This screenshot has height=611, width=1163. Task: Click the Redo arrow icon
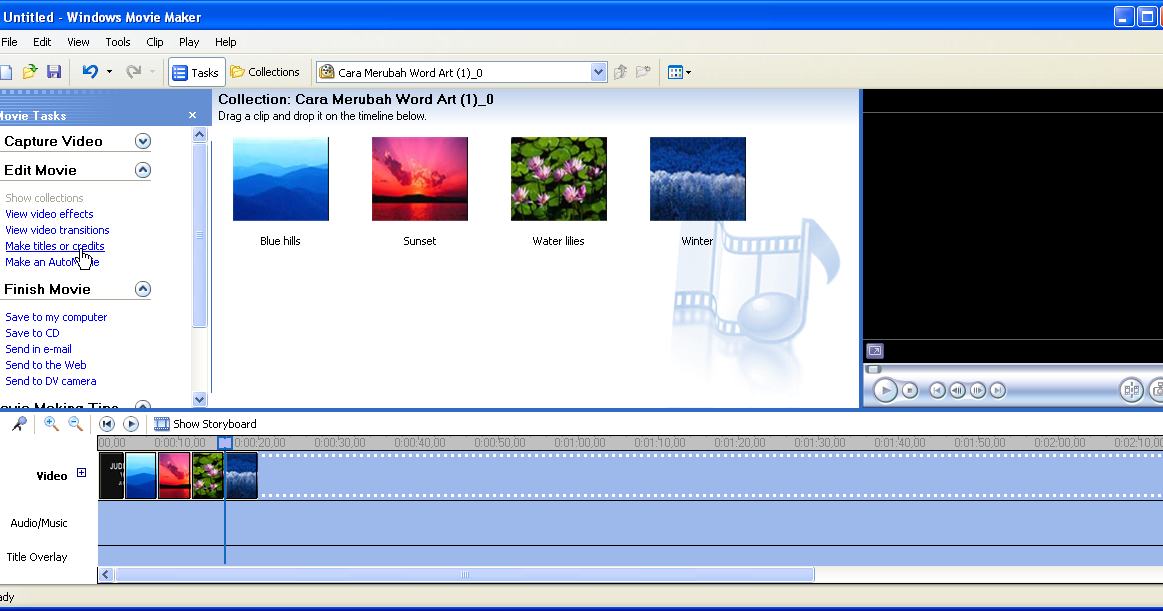click(x=134, y=72)
